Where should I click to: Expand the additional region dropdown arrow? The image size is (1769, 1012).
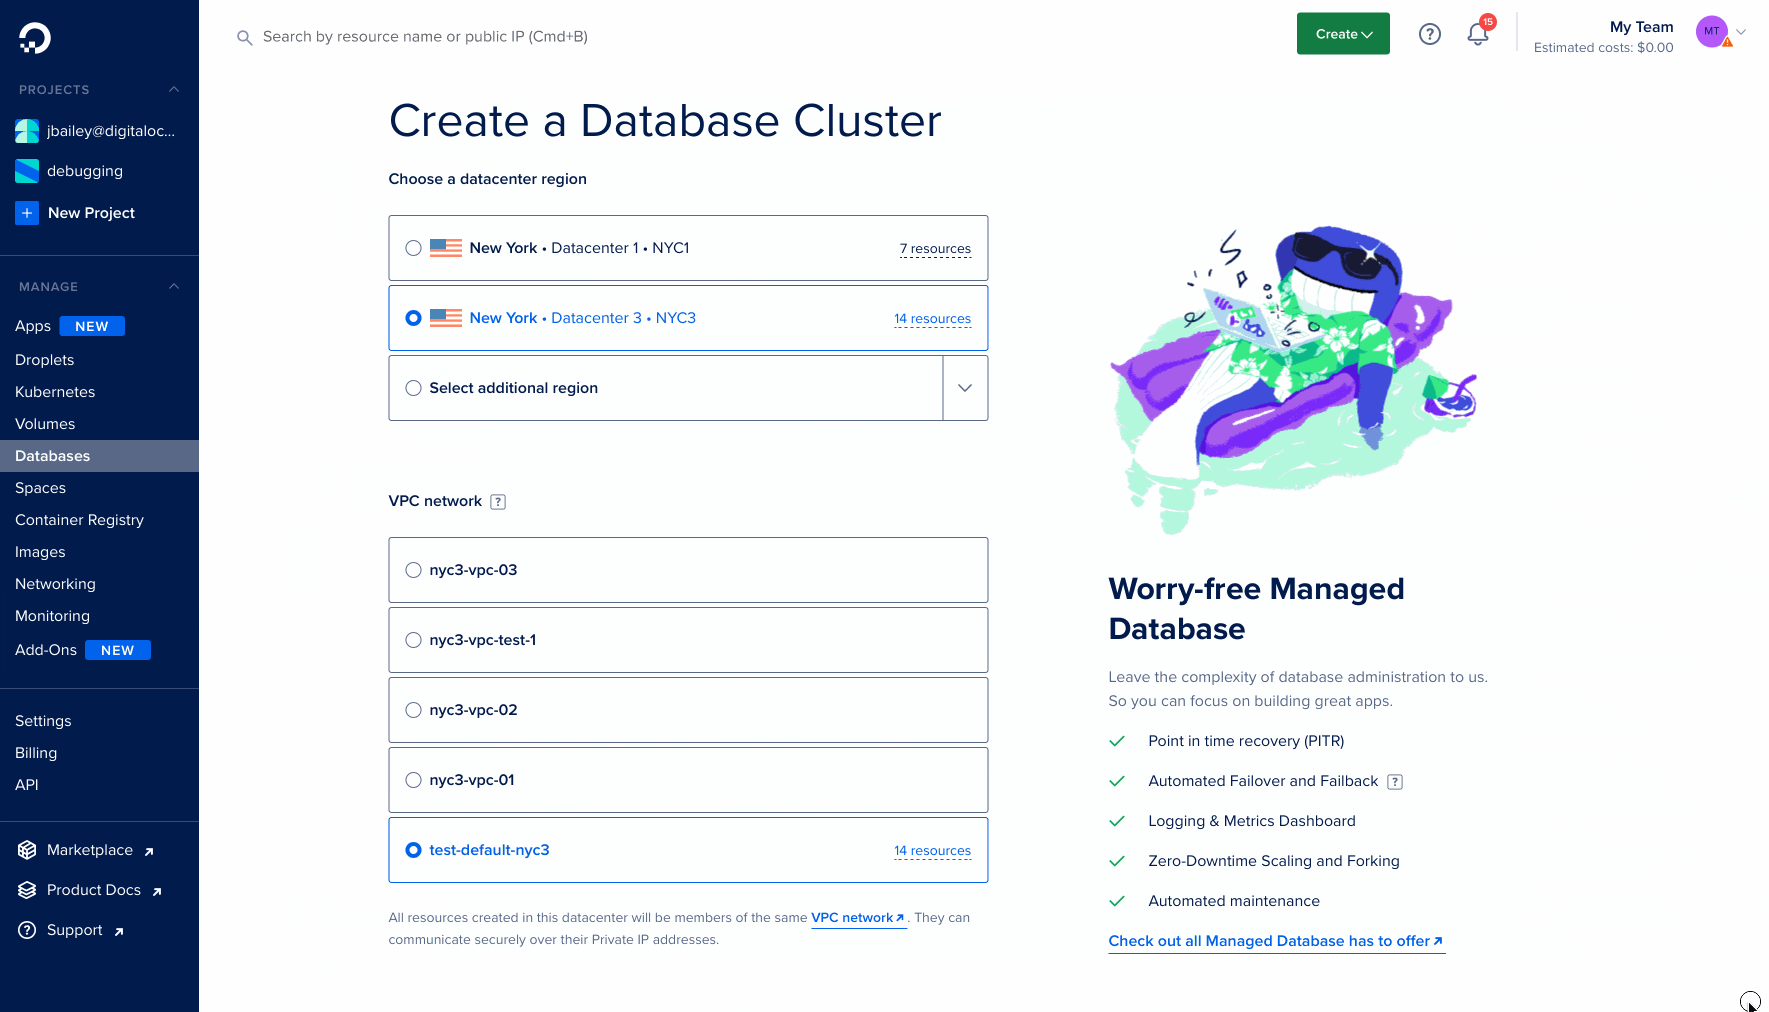coord(965,388)
